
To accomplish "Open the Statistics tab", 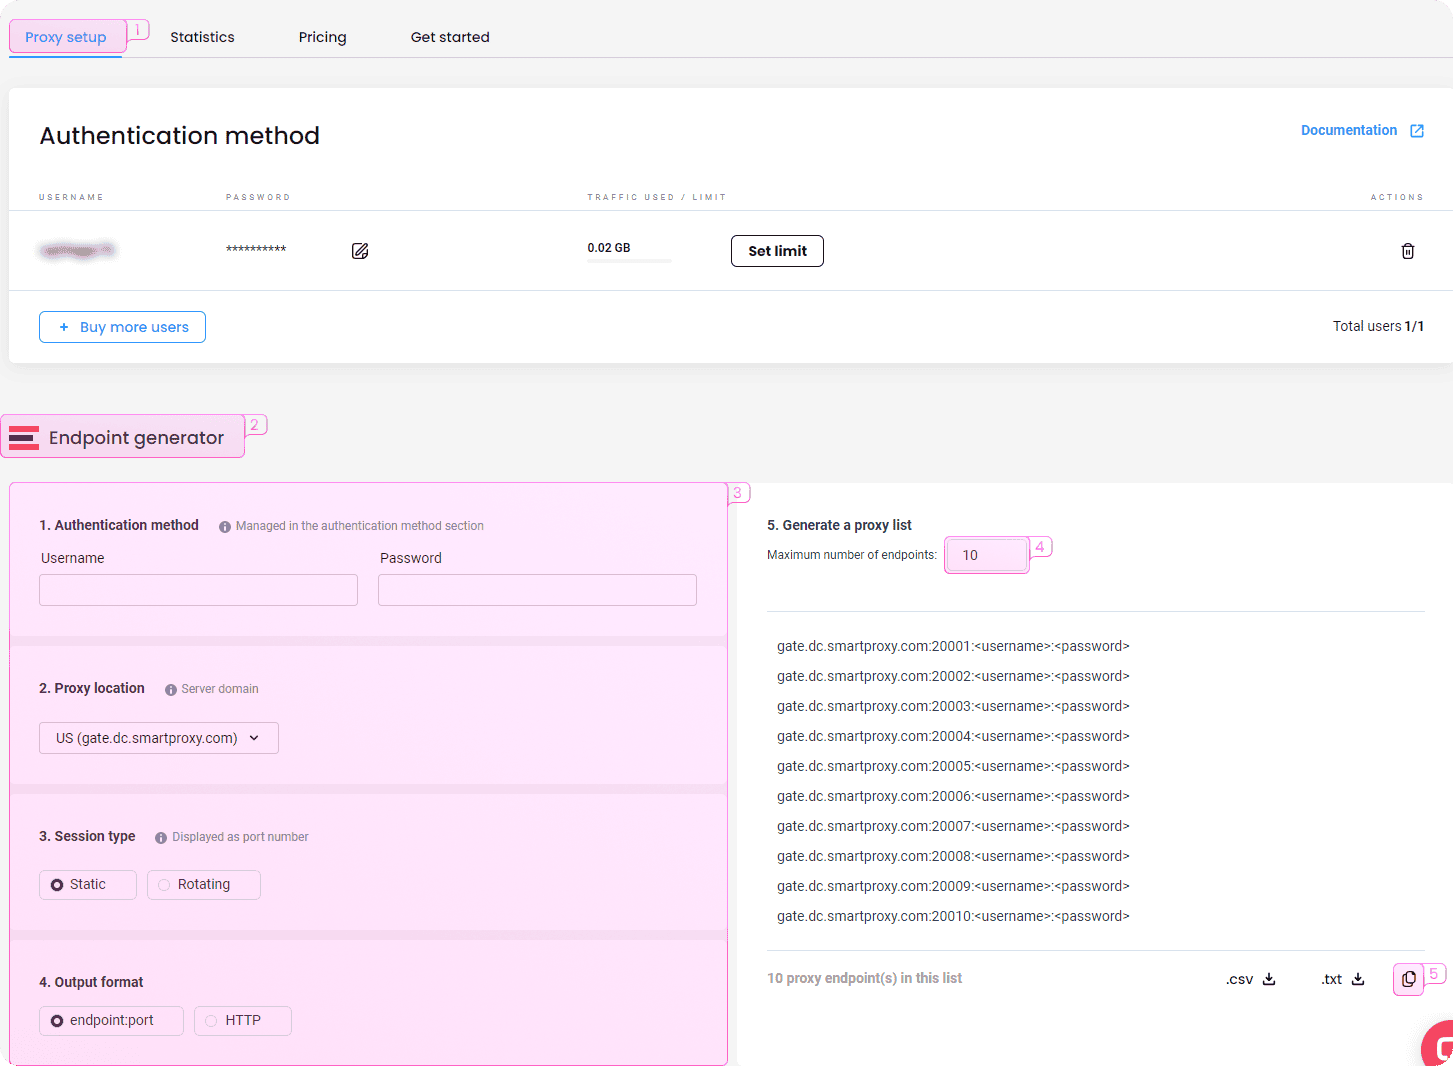I will click(x=202, y=37).
